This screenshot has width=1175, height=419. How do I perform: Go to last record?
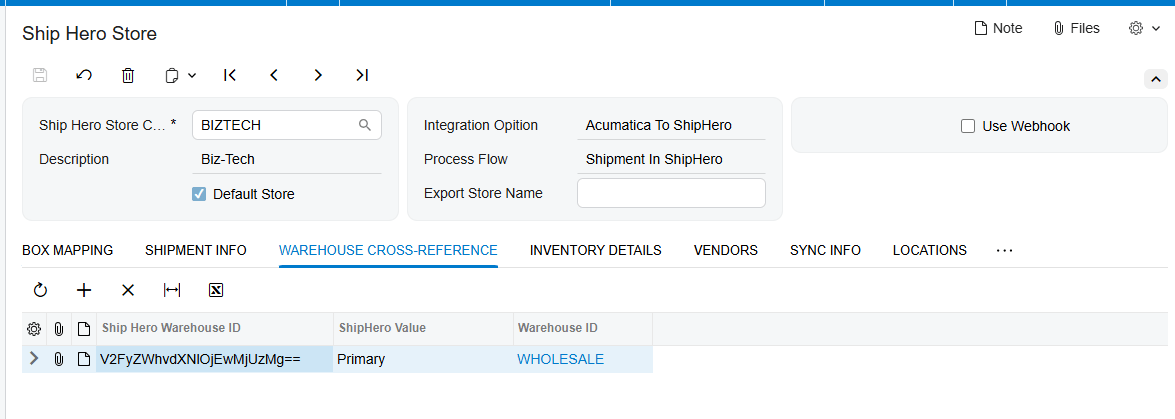pos(362,75)
